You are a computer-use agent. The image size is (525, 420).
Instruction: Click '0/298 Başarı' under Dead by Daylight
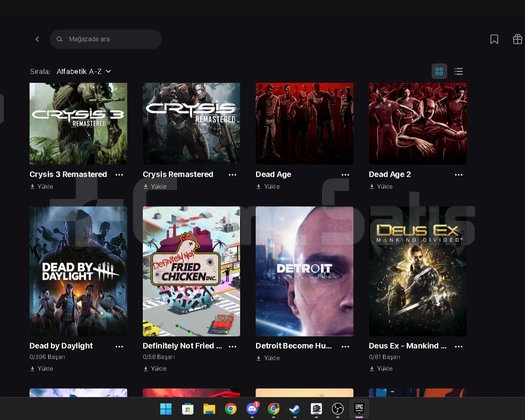tap(47, 357)
